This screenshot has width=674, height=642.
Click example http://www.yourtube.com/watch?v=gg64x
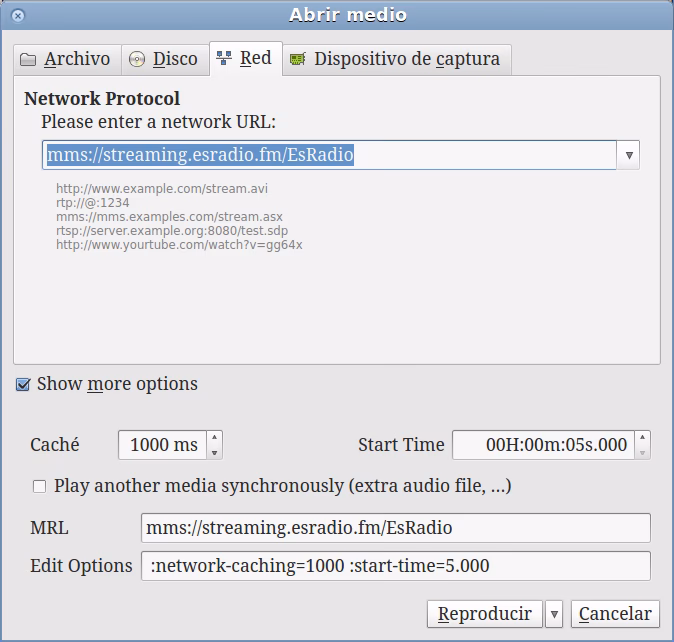tap(179, 245)
